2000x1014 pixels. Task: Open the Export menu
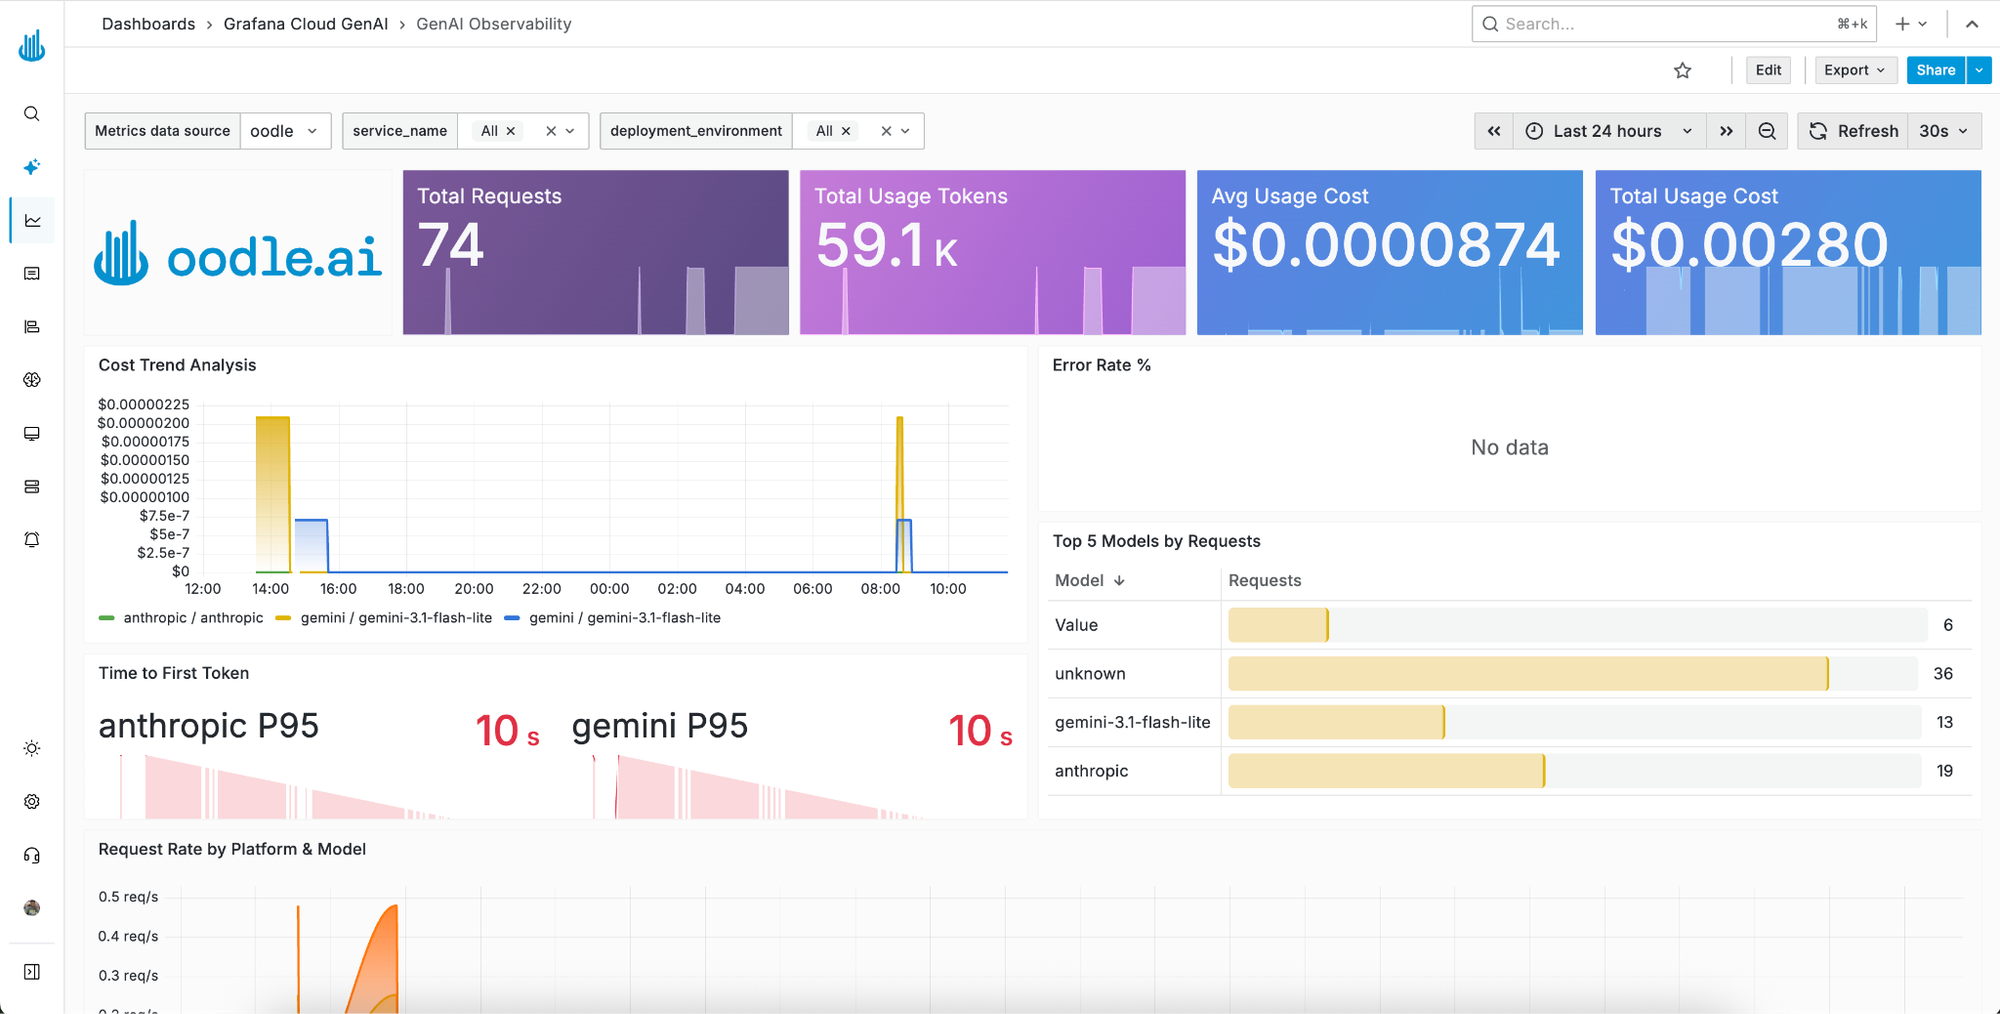1854,70
